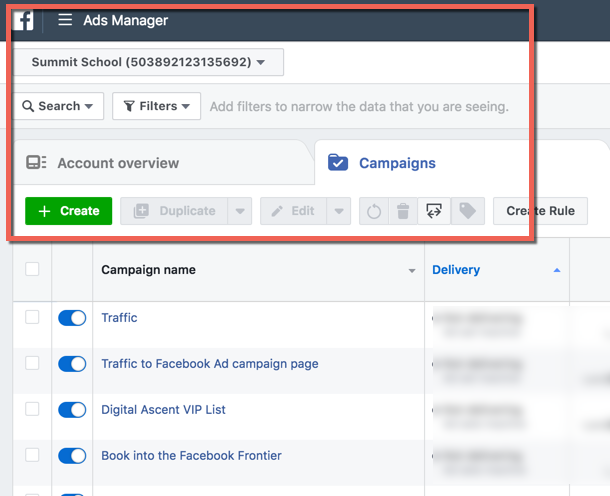Tick the select-all checkbox in header
This screenshot has width=610, height=496.
click(x=32, y=269)
